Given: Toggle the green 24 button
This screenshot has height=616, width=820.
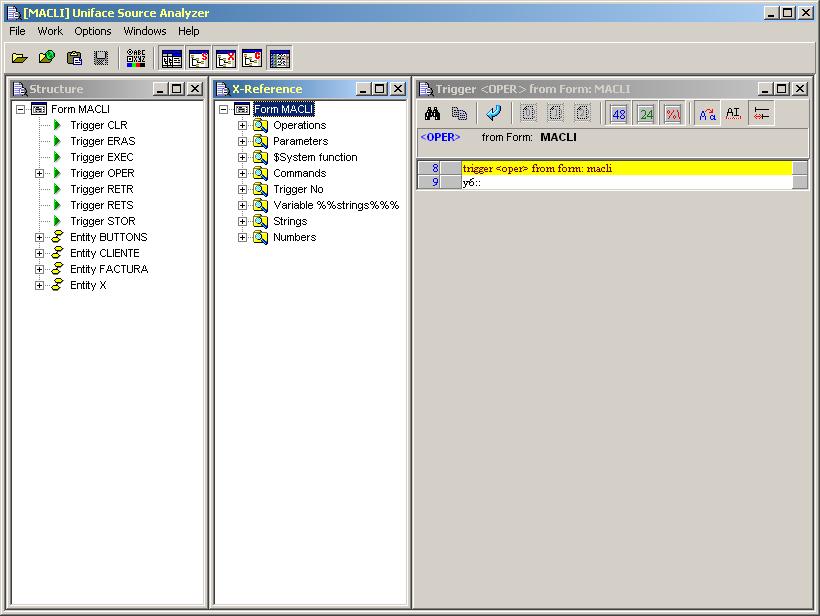Looking at the screenshot, I should tap(646, 114).
